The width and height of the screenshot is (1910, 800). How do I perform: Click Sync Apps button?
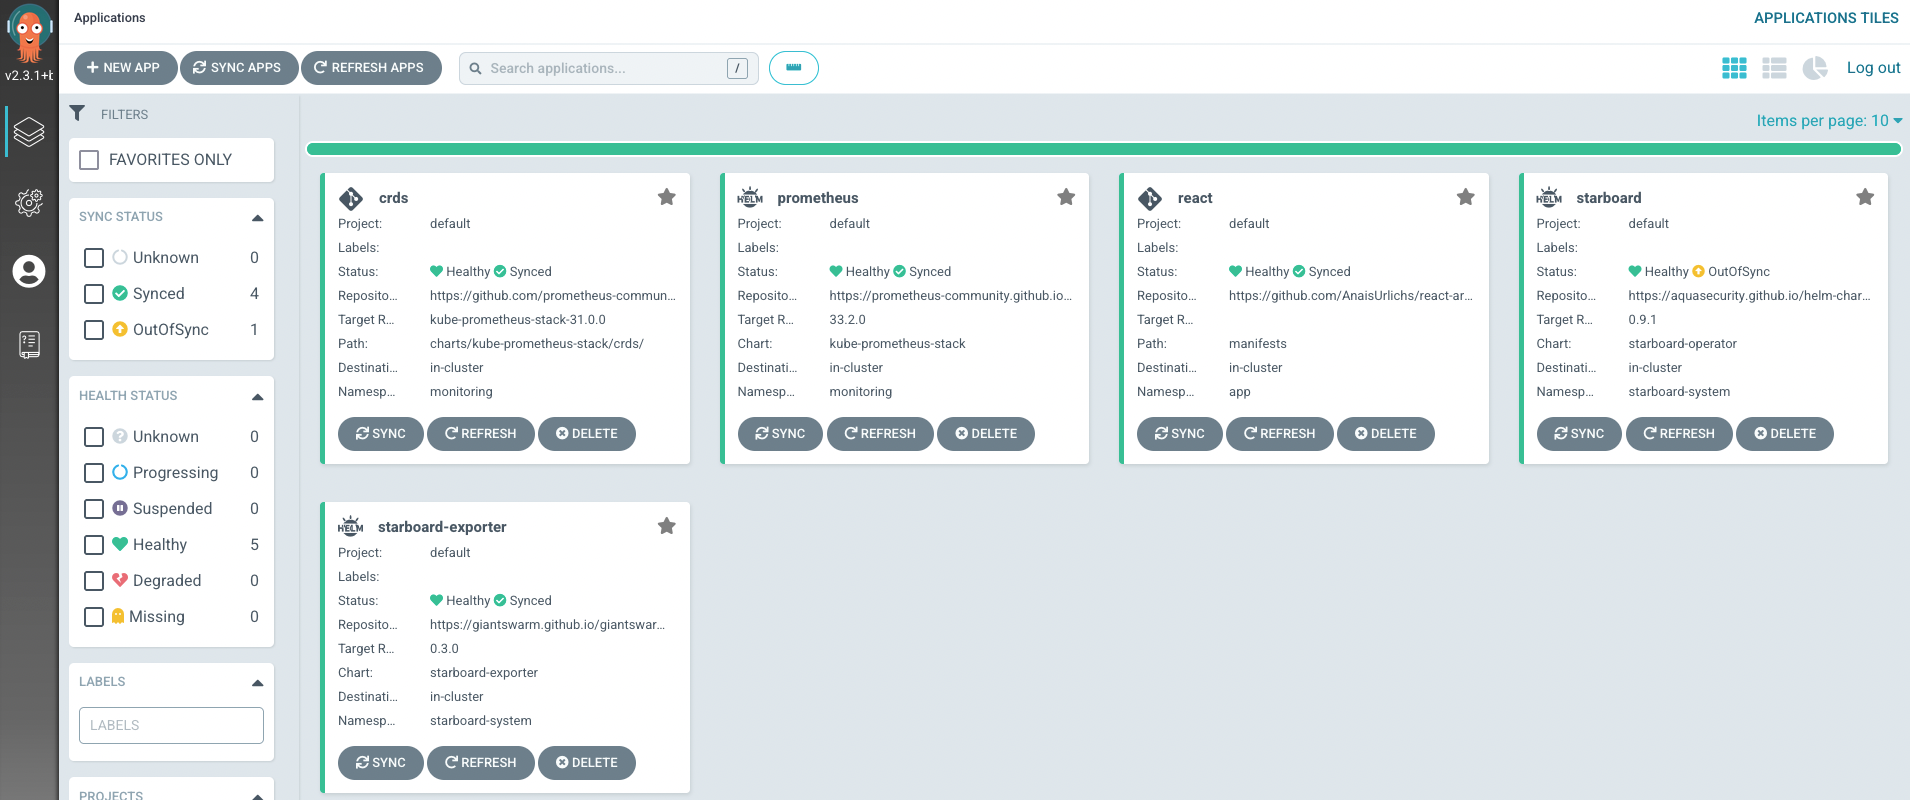[238, 68]
